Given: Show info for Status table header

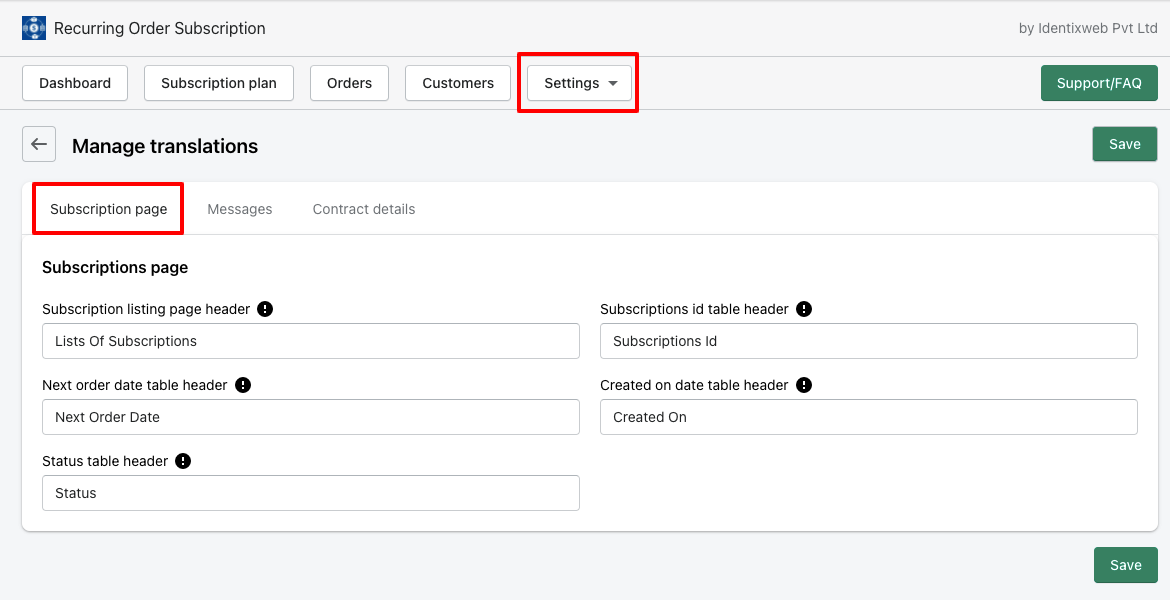Looking at the screenshot, I should [183, 461].
